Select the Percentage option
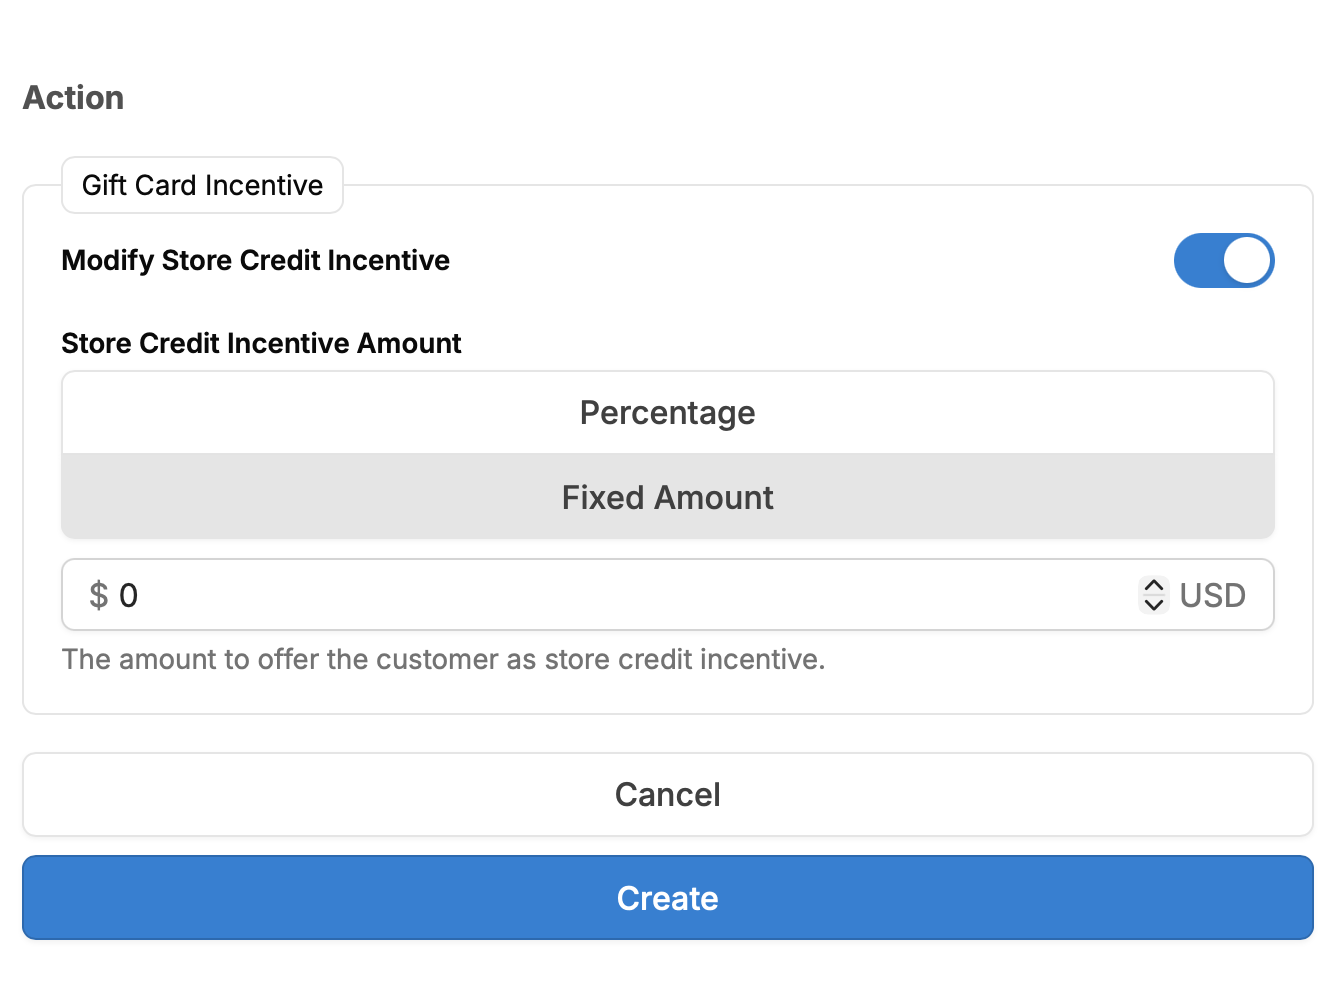The height and width of the screenshot is (1003, 1340). [x=668, y=413]
